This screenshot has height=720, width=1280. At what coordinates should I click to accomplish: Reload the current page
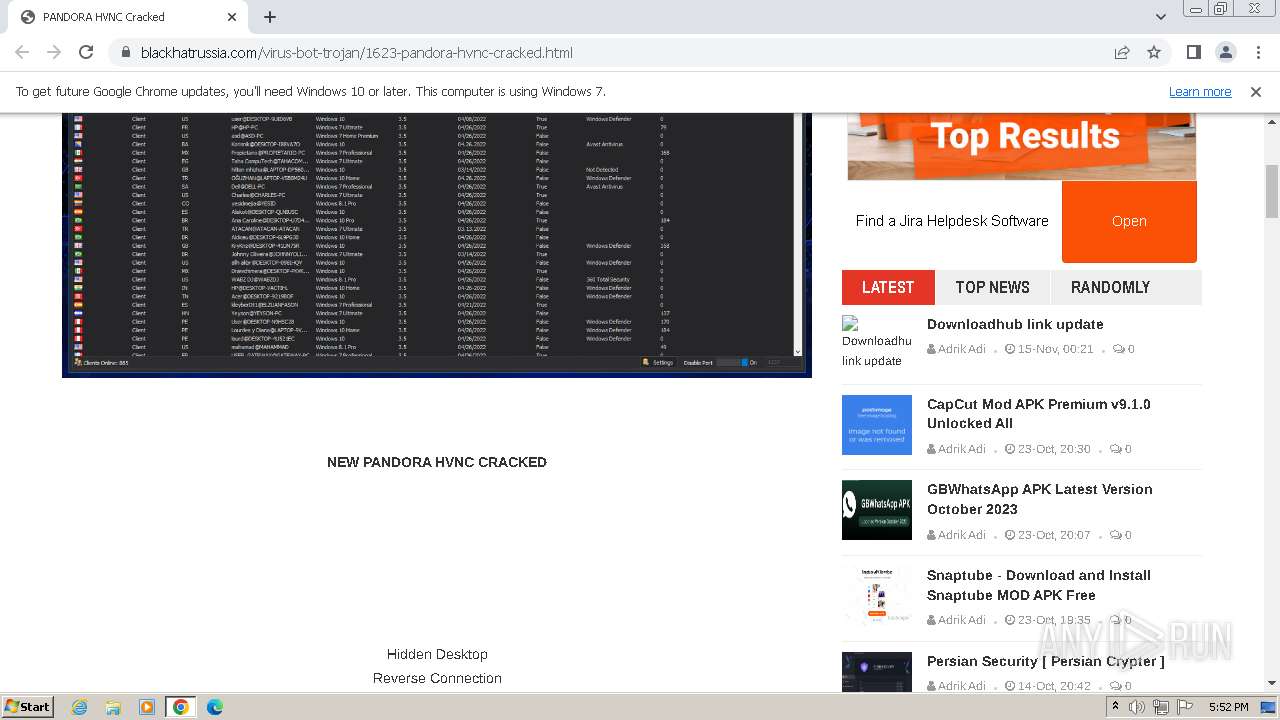86,52
